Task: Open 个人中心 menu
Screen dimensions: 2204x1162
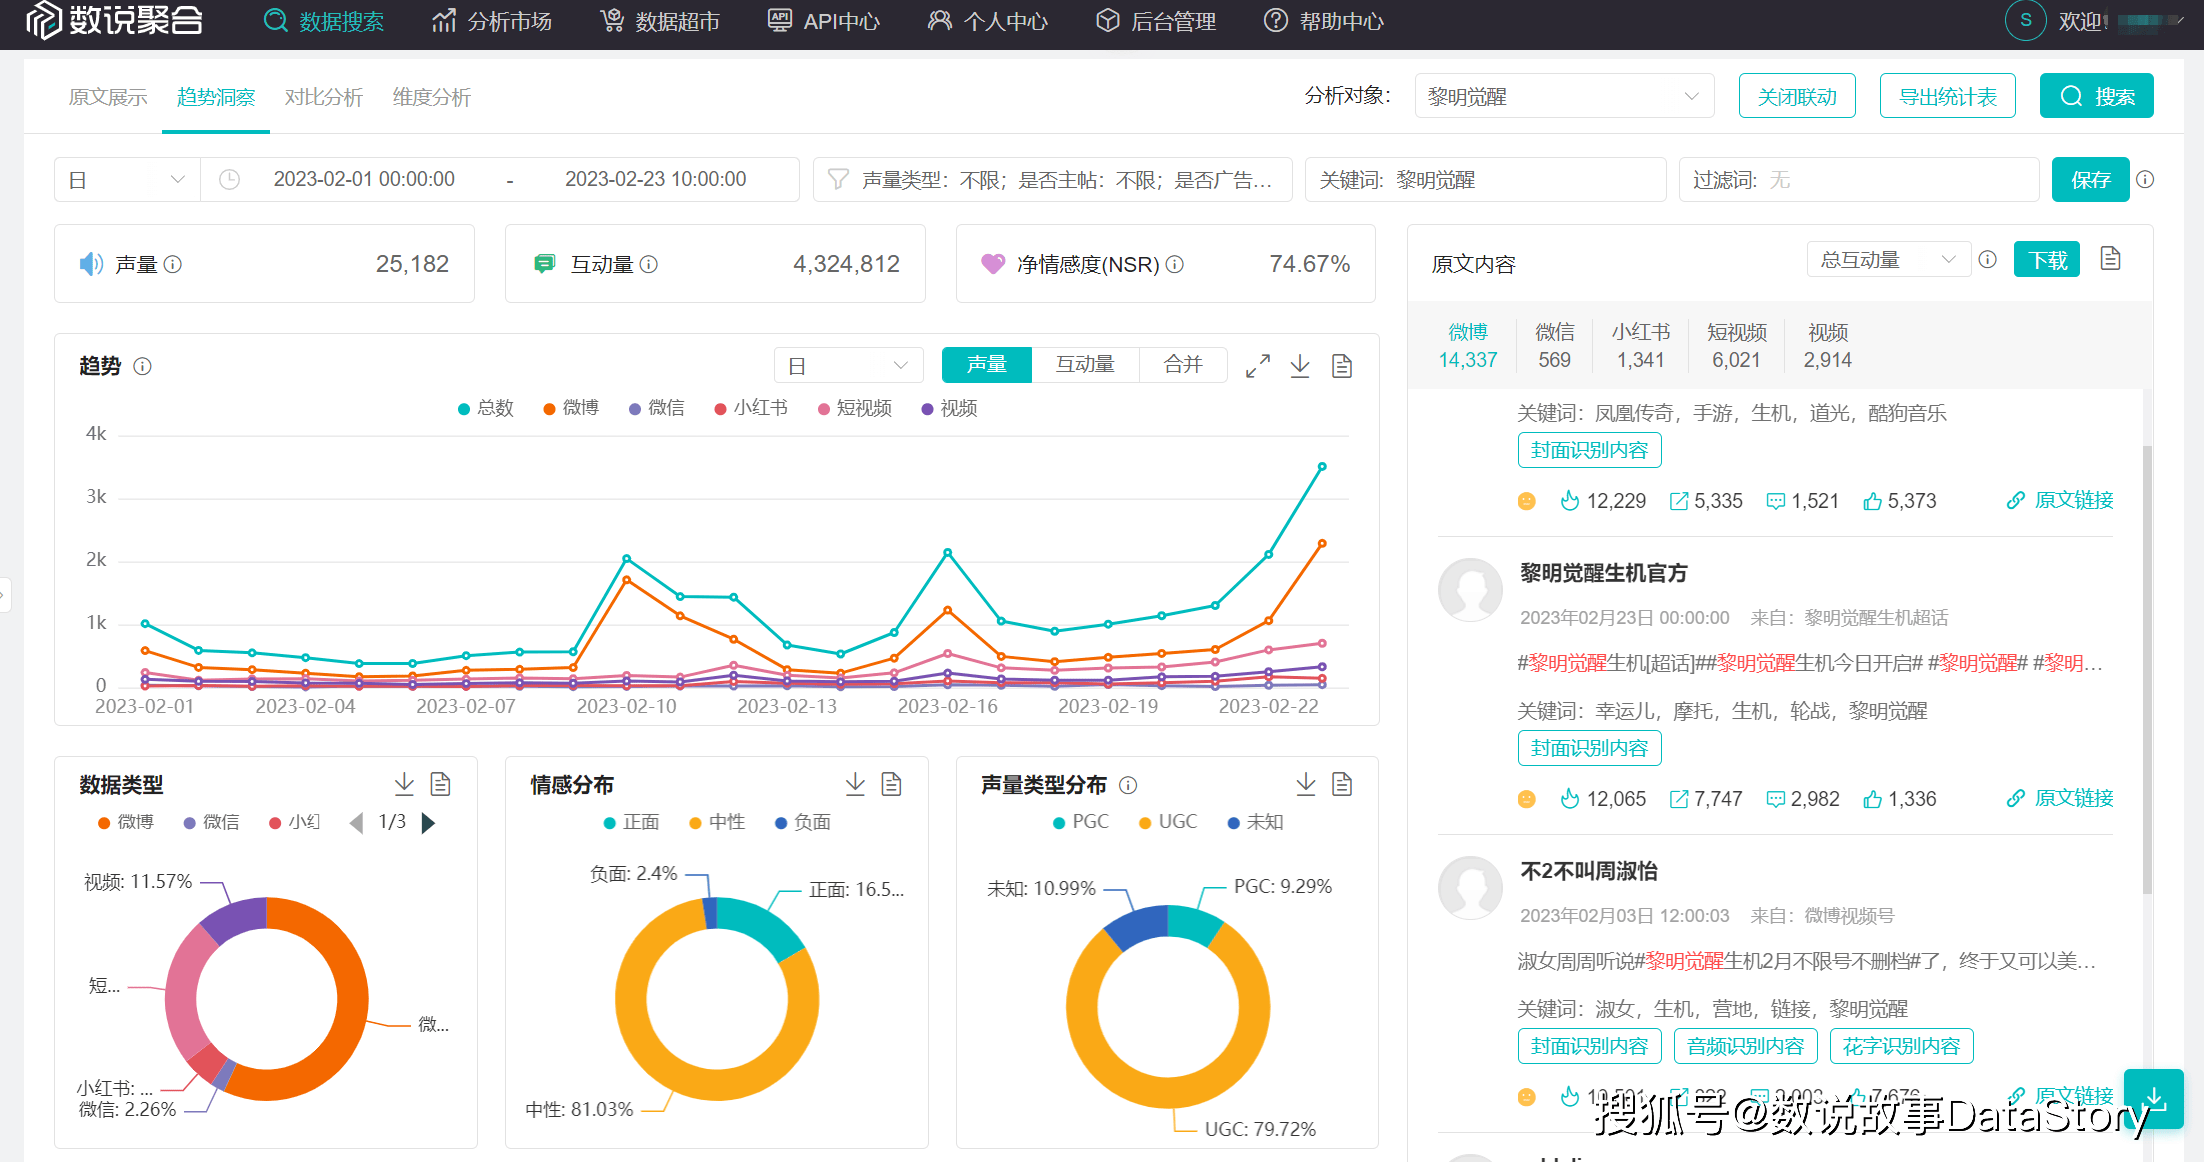Action: coord(987,21)
